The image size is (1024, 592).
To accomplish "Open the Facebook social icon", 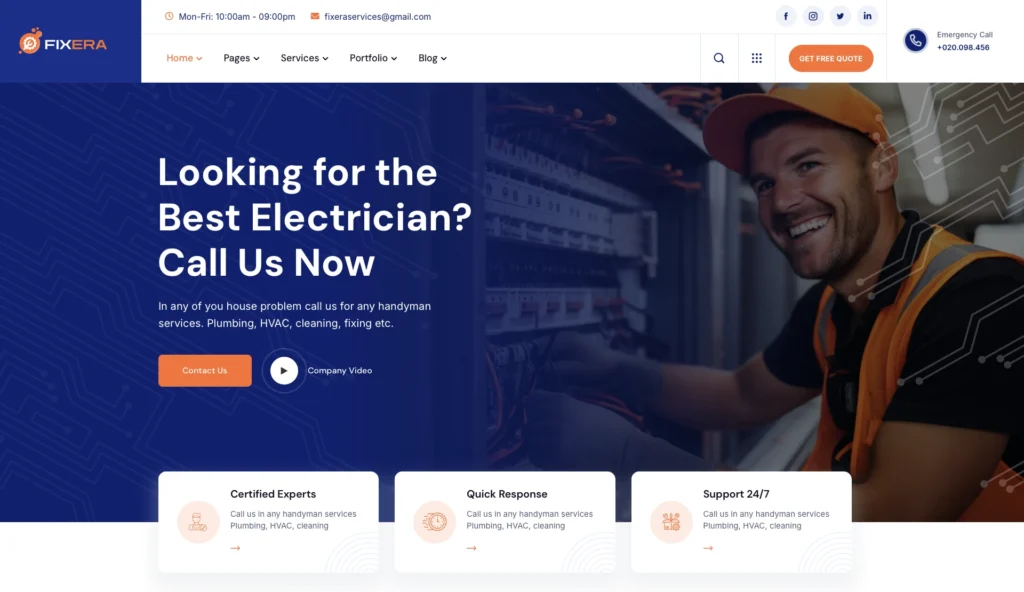I will click(x=786, y=16).
